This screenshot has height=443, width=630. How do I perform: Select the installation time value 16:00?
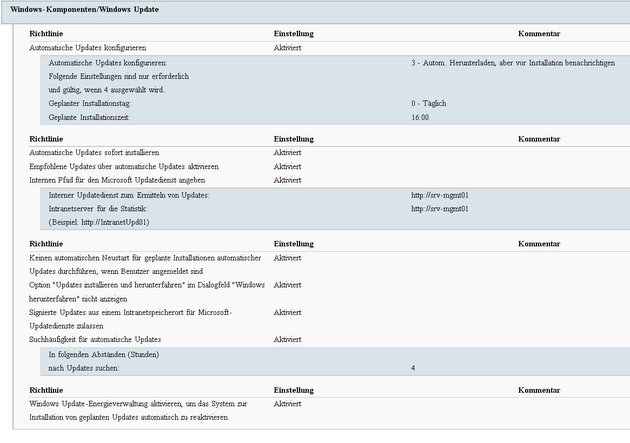click(x=420, y=118)
